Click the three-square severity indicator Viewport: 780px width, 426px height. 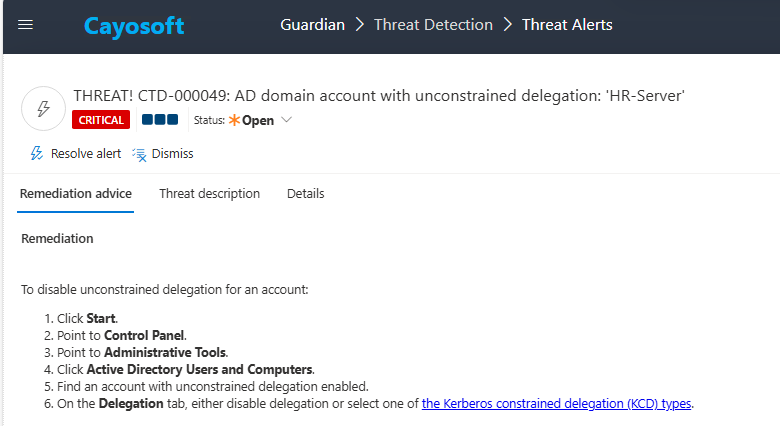point(160,120)
